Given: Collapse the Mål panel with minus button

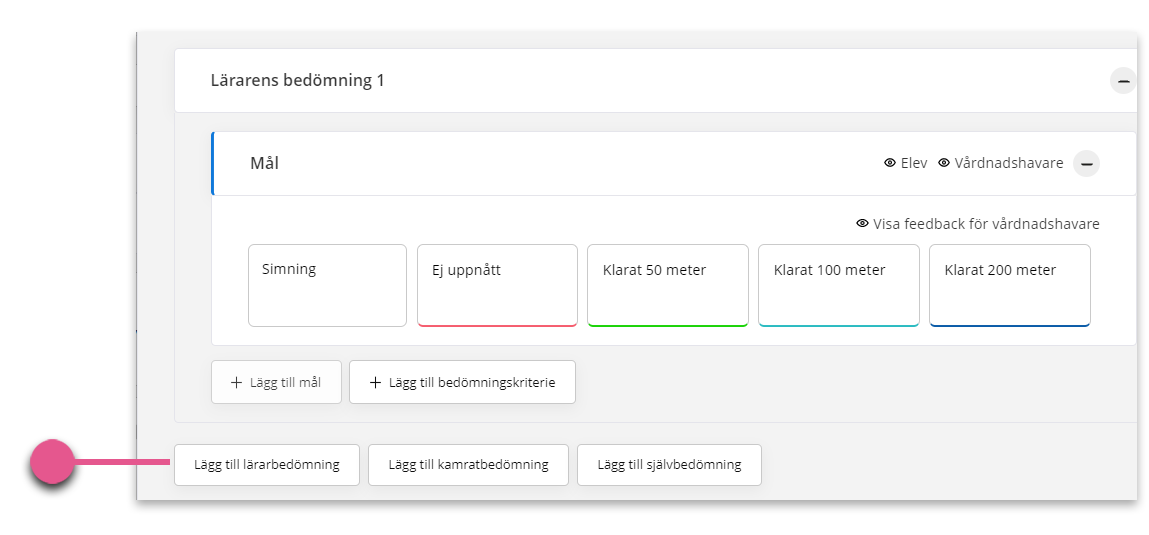Looking at the screenshot, I should pyautogui.click(x=1087, y=163).
